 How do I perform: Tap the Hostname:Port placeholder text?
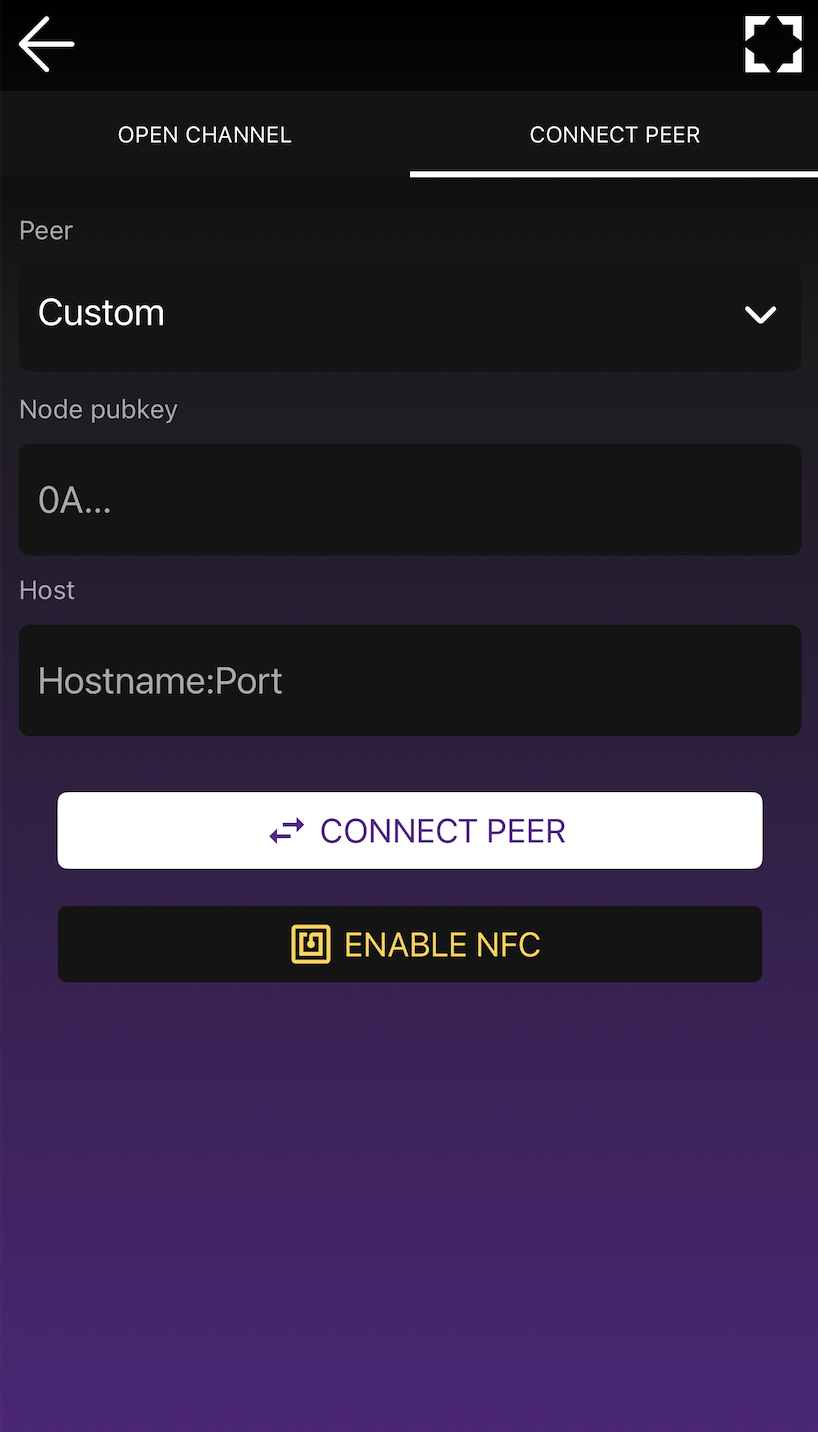point(160,681)
